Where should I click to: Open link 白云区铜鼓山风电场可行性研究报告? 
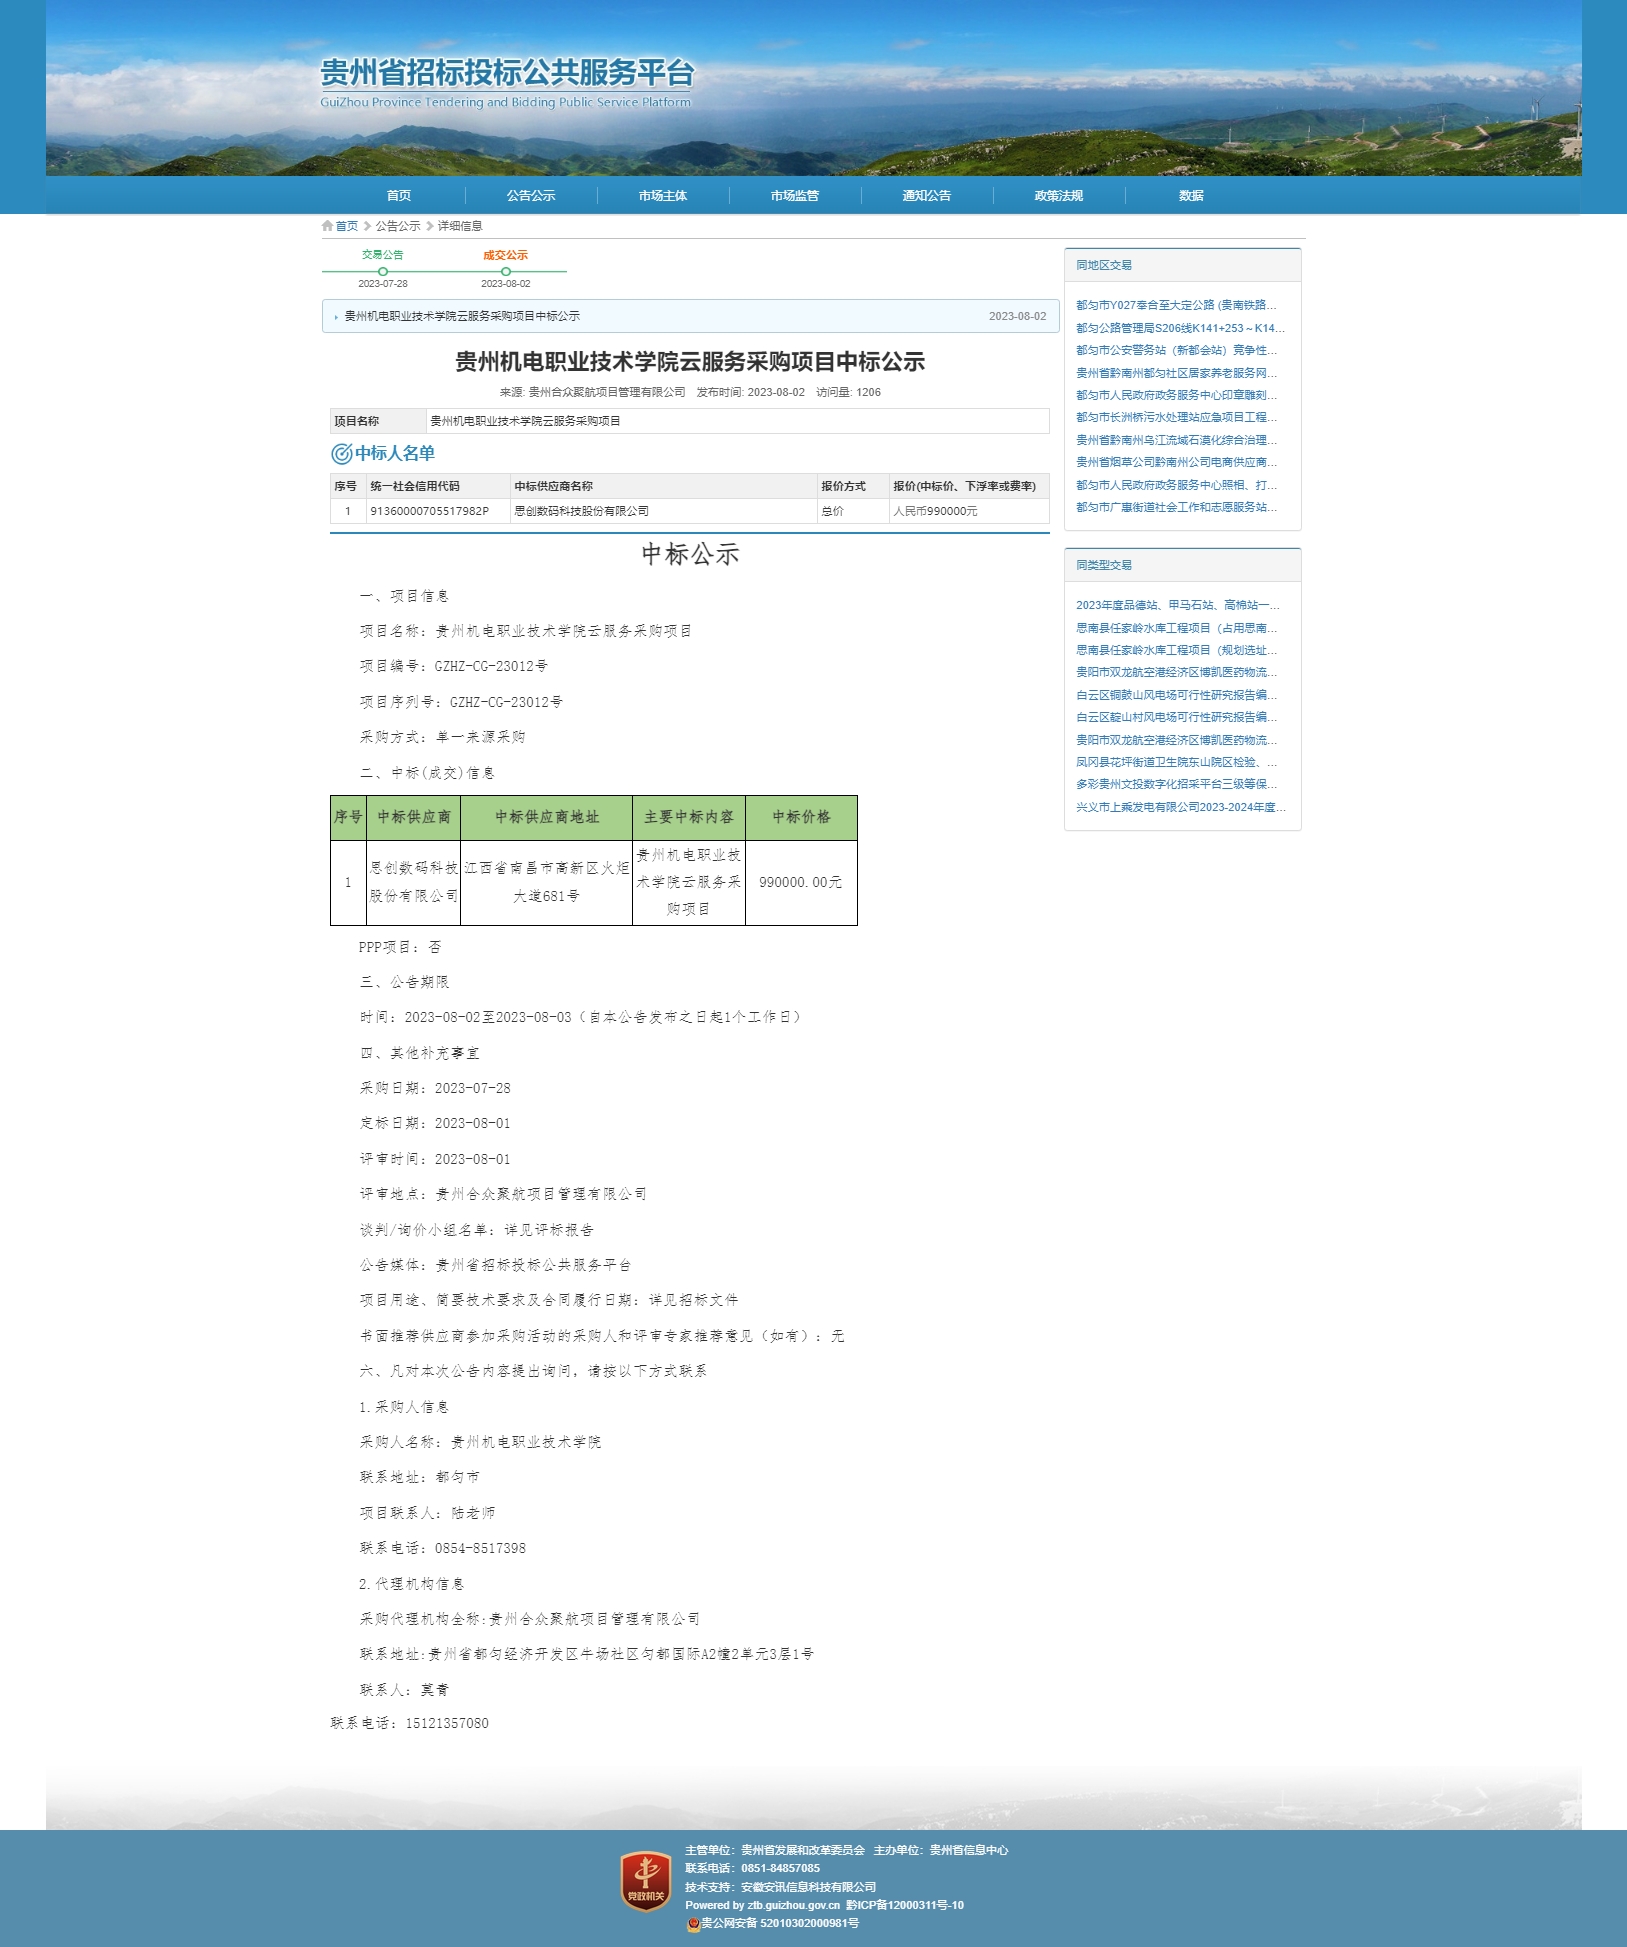1176,695
